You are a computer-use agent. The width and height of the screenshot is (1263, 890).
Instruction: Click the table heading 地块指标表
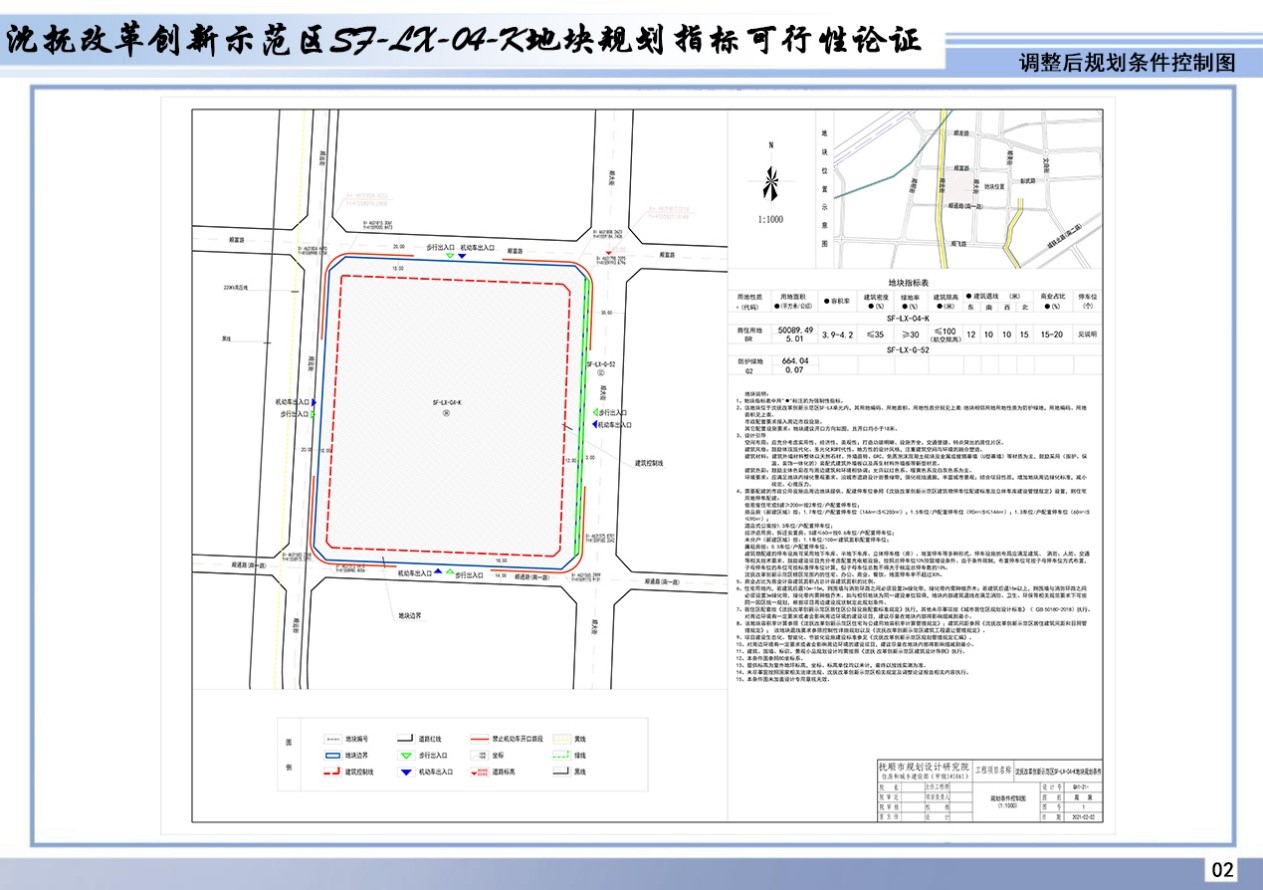tap(908, 284)
